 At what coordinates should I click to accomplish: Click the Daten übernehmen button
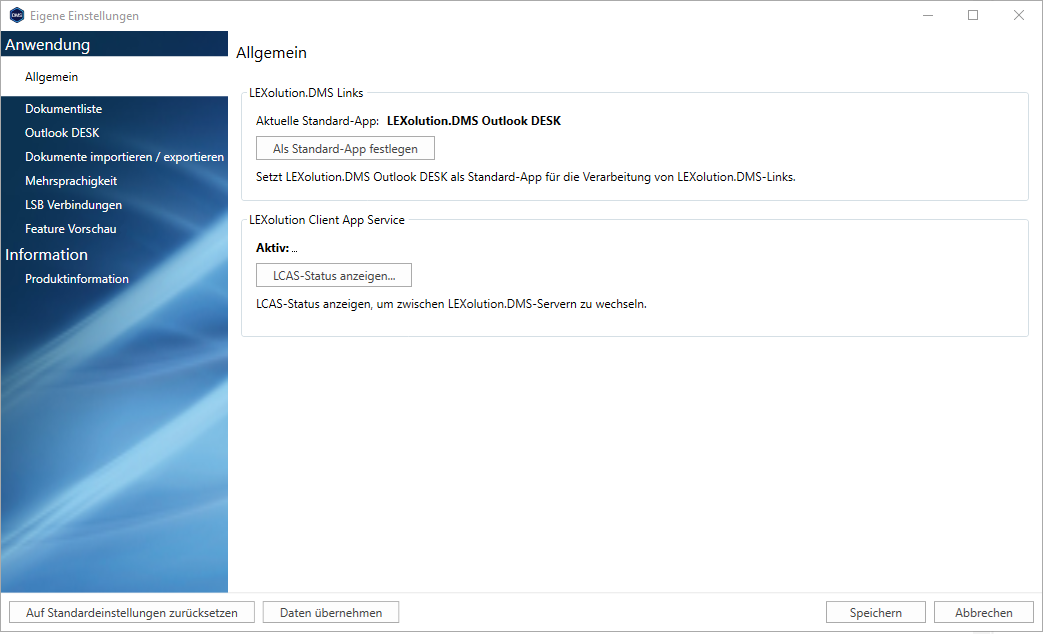pos(331,613)
